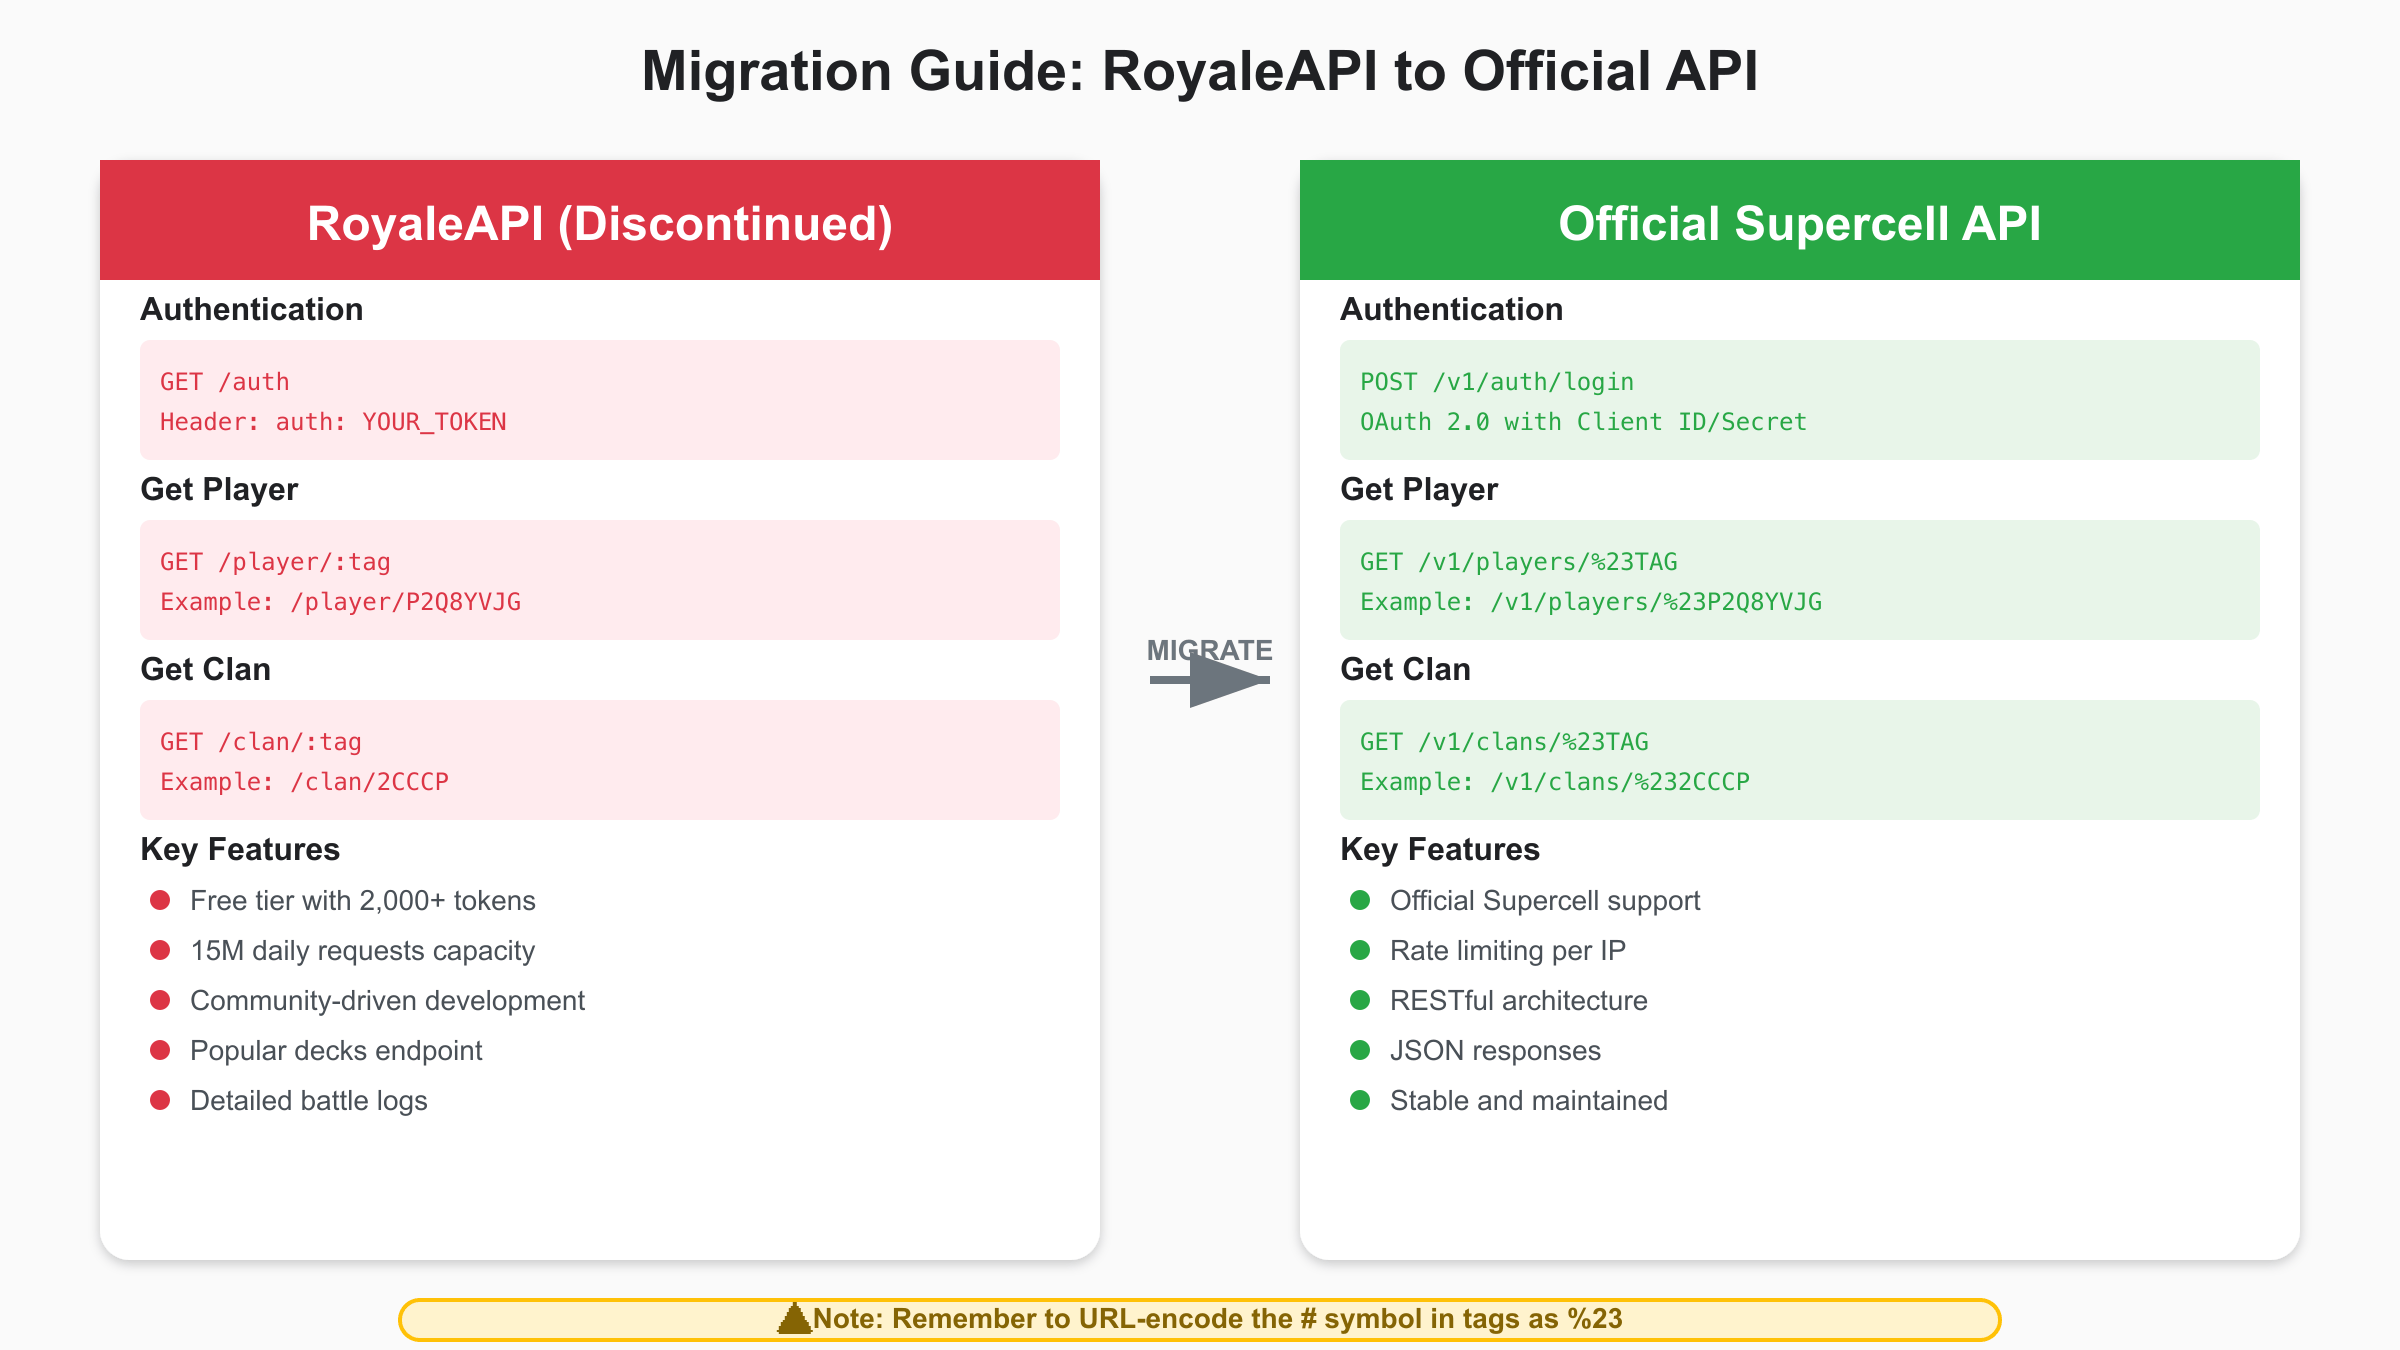Click '15M daily requests capacity' item

point(362,951)
